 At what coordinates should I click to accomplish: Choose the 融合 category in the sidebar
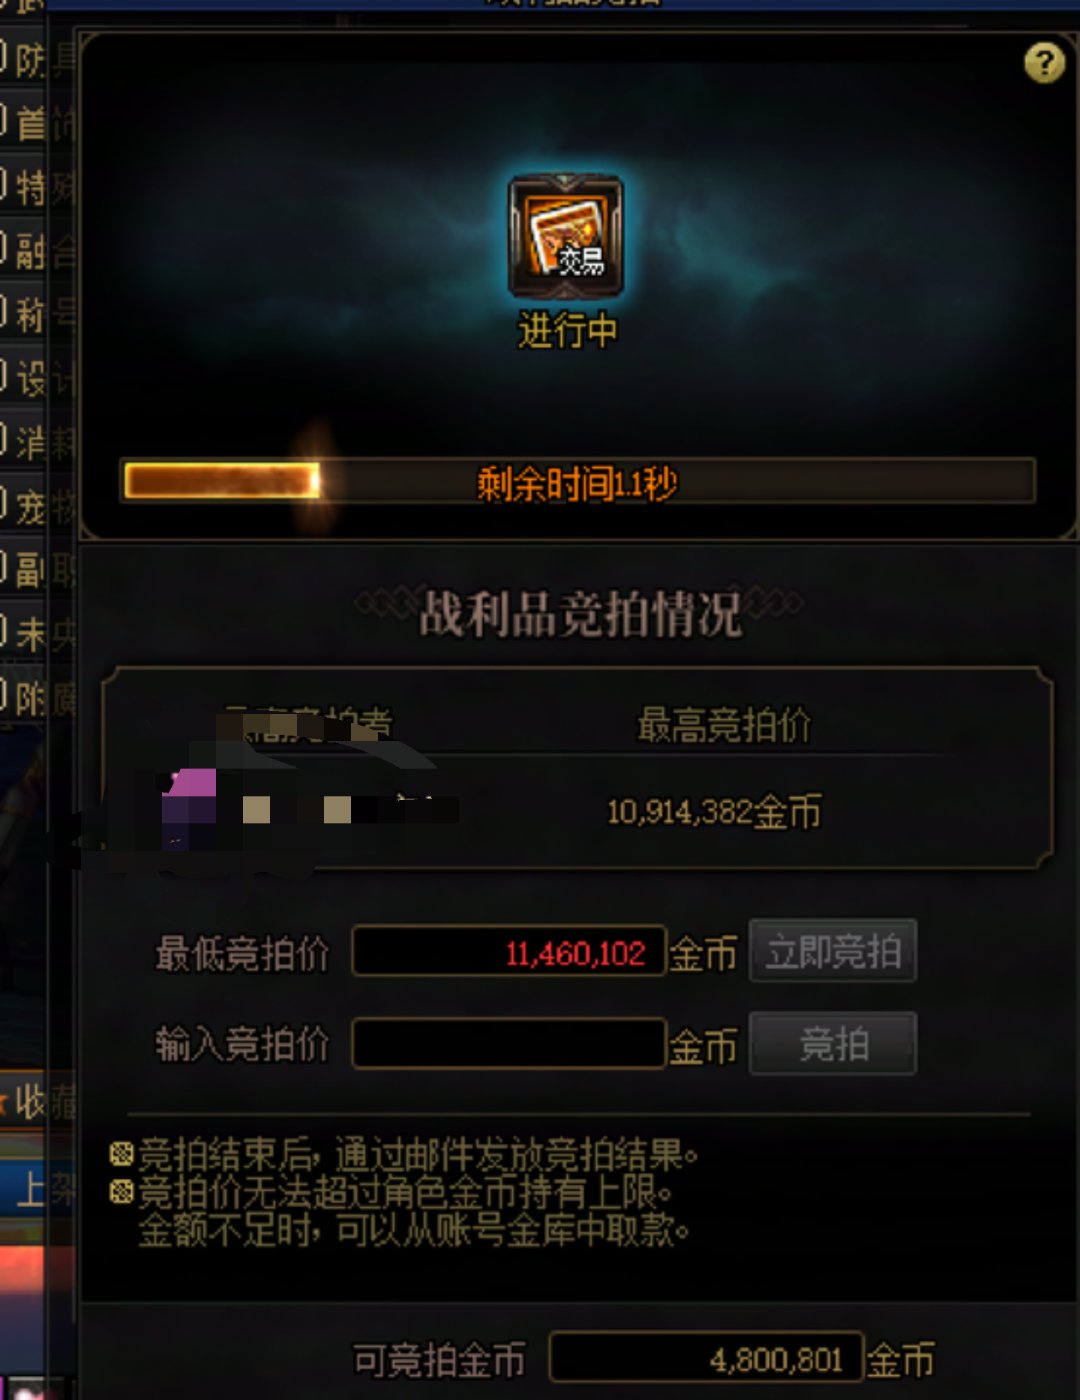pos(38,250)
